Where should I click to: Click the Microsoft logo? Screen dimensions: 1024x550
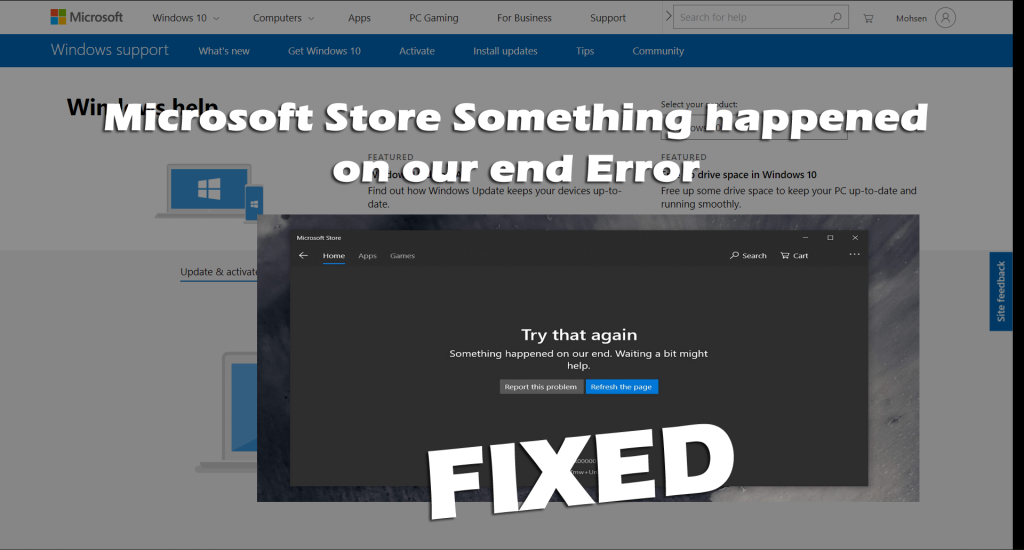[86, 18]
